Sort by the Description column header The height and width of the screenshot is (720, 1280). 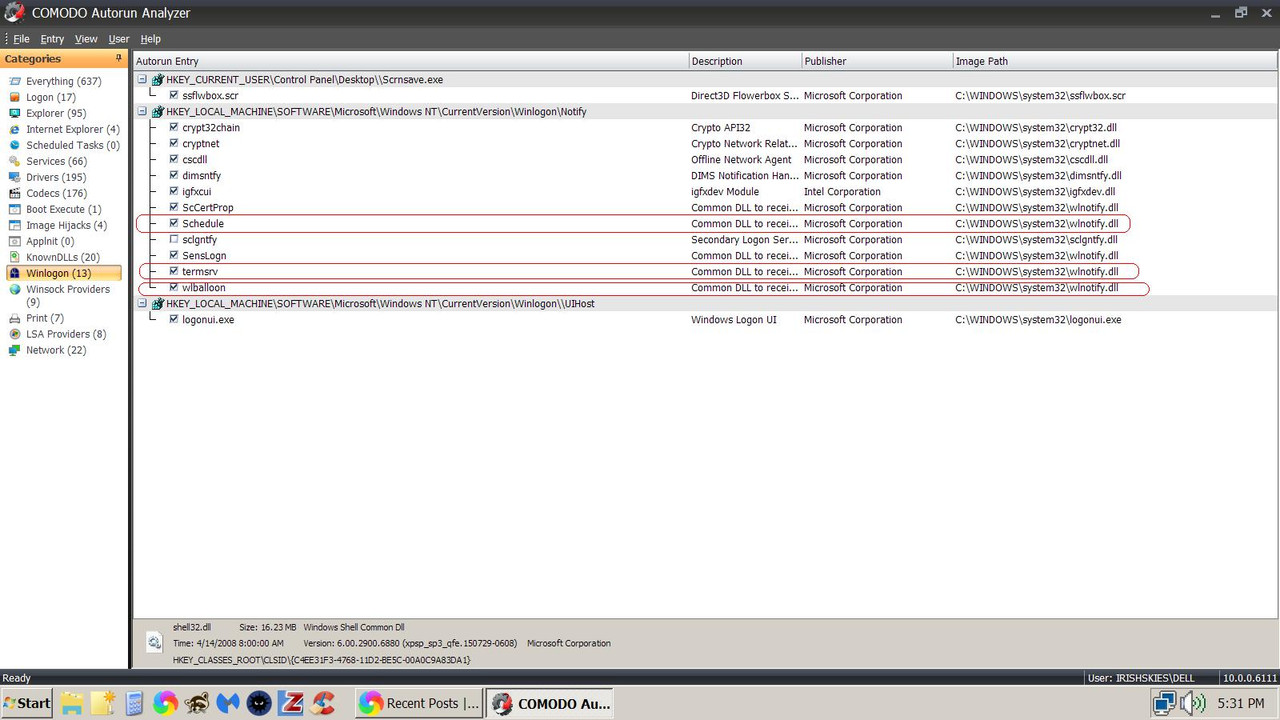745,61
